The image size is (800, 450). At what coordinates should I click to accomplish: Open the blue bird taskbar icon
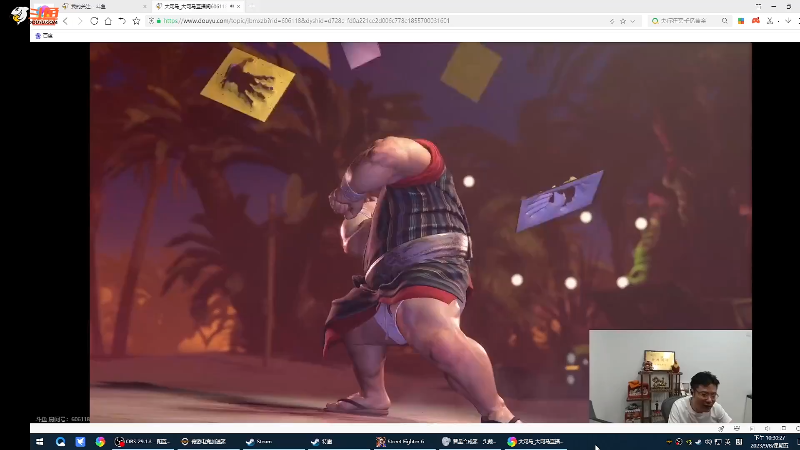pos(80,442)
